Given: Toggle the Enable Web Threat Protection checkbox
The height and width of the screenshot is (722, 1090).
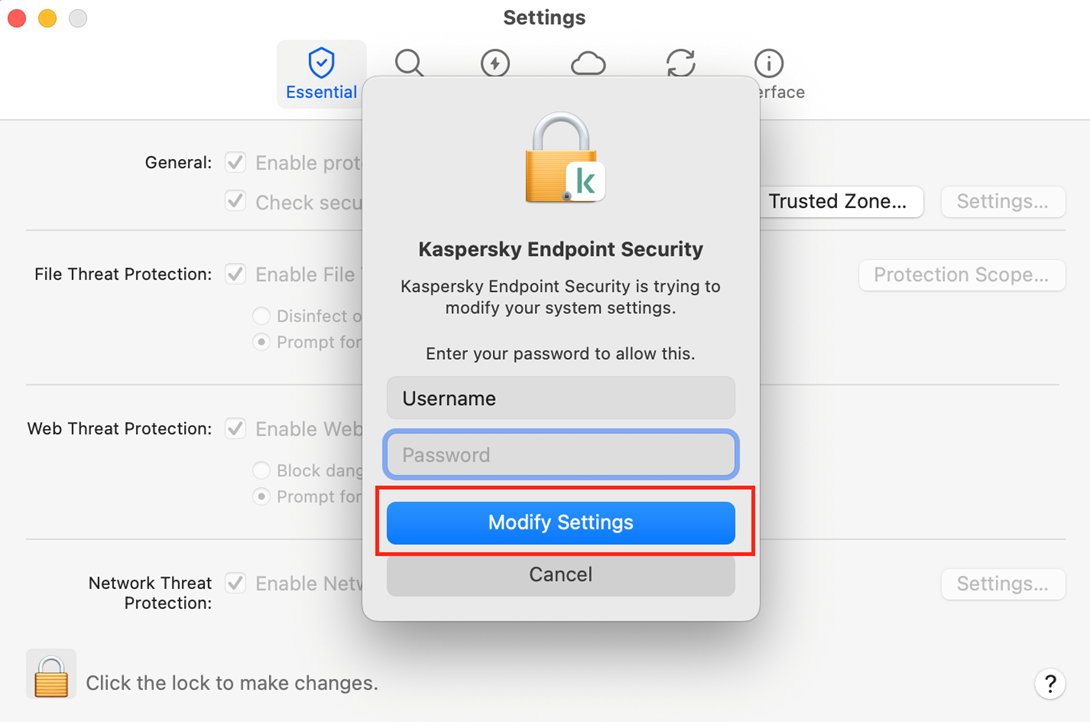Looking at the screenshot, I should tap(236, 428).
